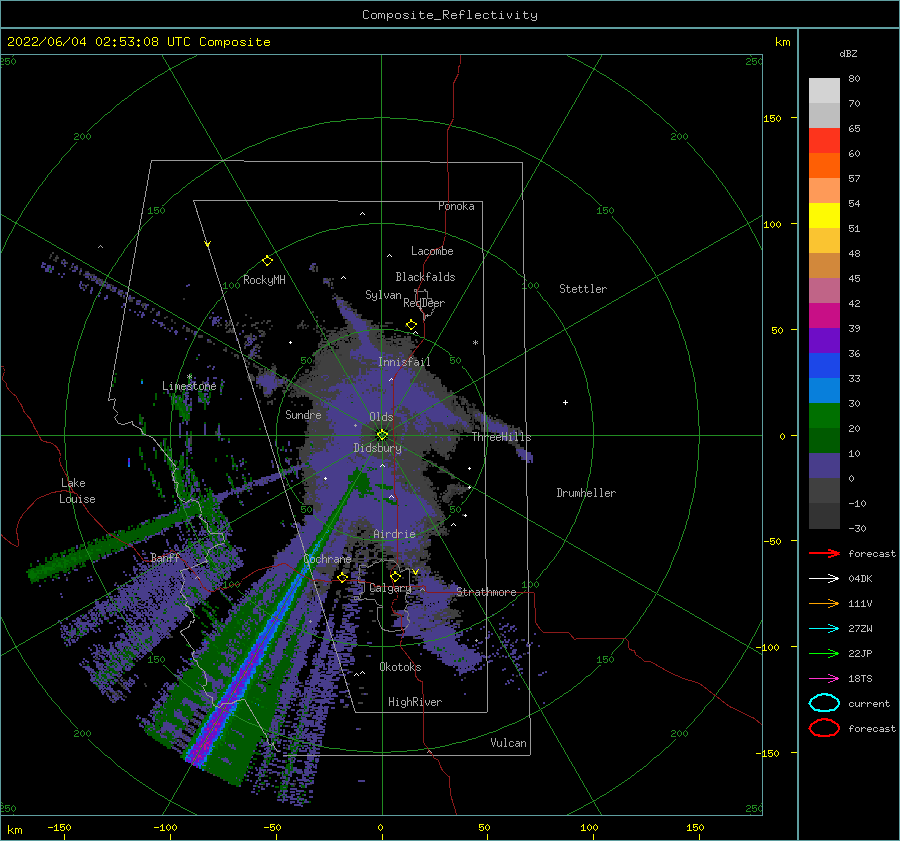Click the ThreeHills label
Image resolution: width=900 pixels, height=841 pixels.
click(x=502, y=437)
